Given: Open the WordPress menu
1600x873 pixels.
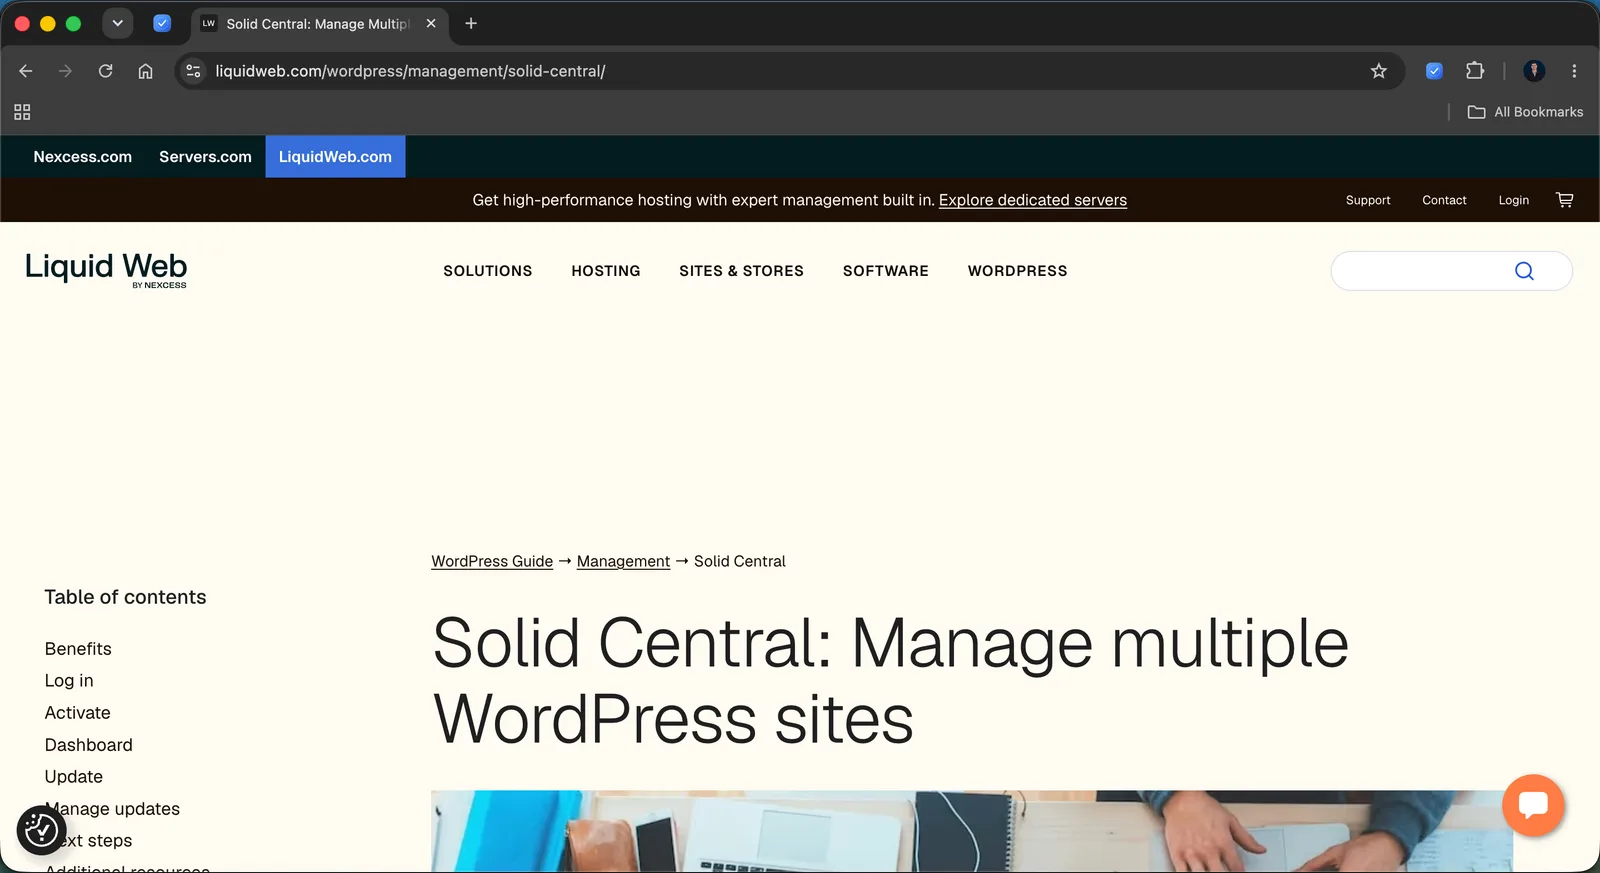Looking at the screenshot, I should 1017,271.
